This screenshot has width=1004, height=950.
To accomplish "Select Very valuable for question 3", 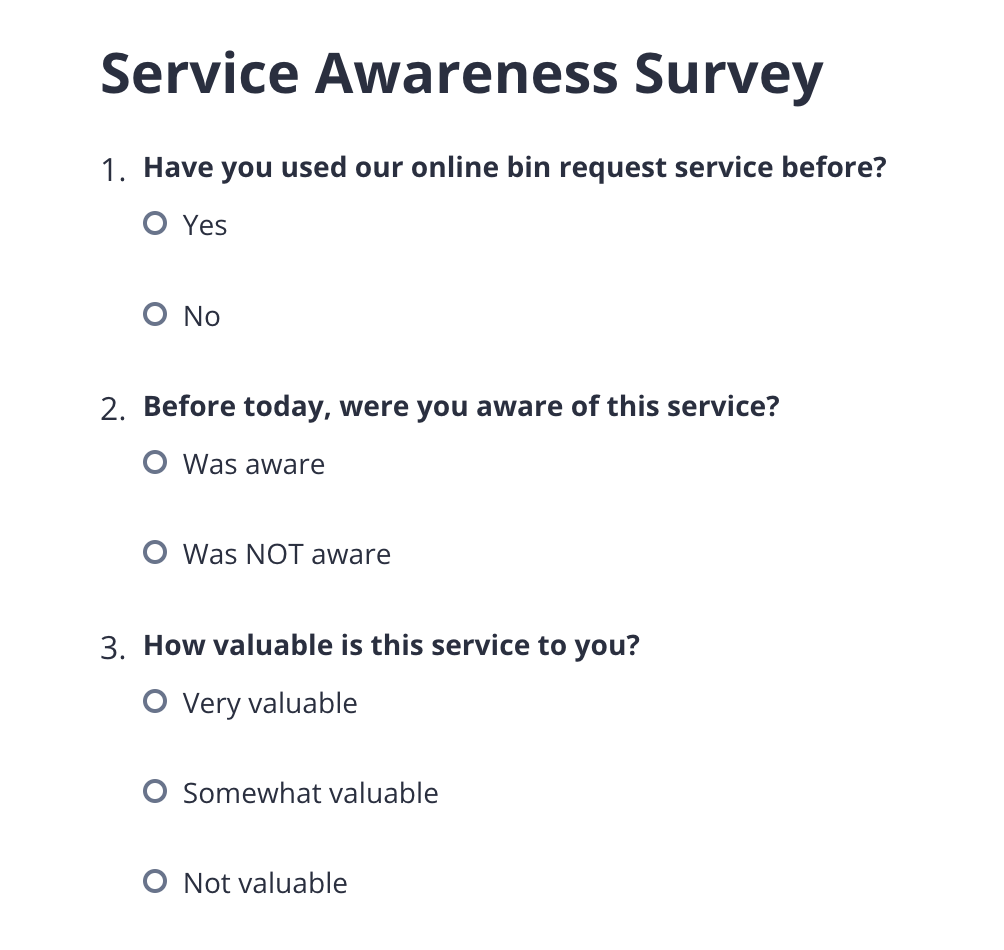I will click(155, 700).
